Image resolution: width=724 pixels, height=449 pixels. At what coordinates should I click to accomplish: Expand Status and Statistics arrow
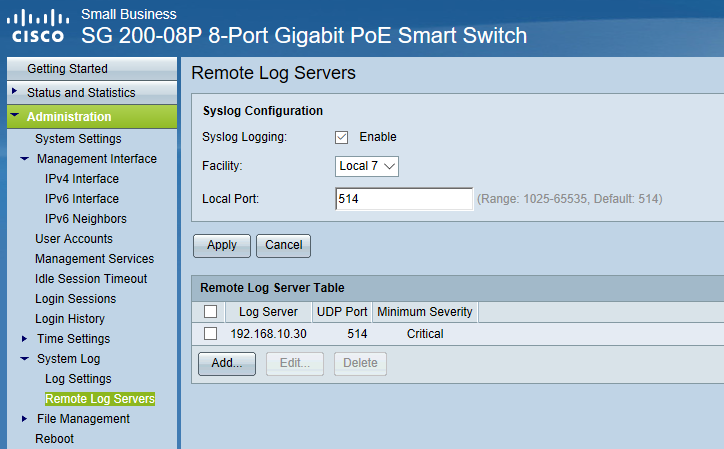14,91
